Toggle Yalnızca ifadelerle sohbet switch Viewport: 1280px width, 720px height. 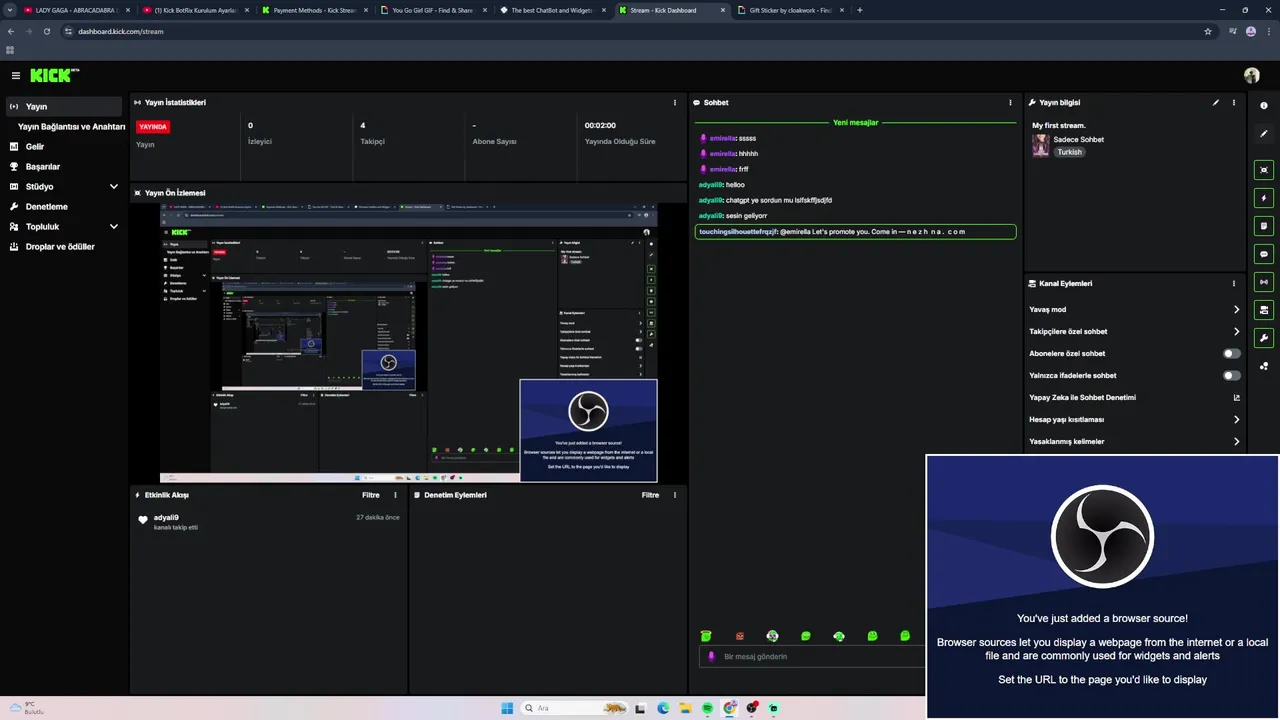[1232, 375]
